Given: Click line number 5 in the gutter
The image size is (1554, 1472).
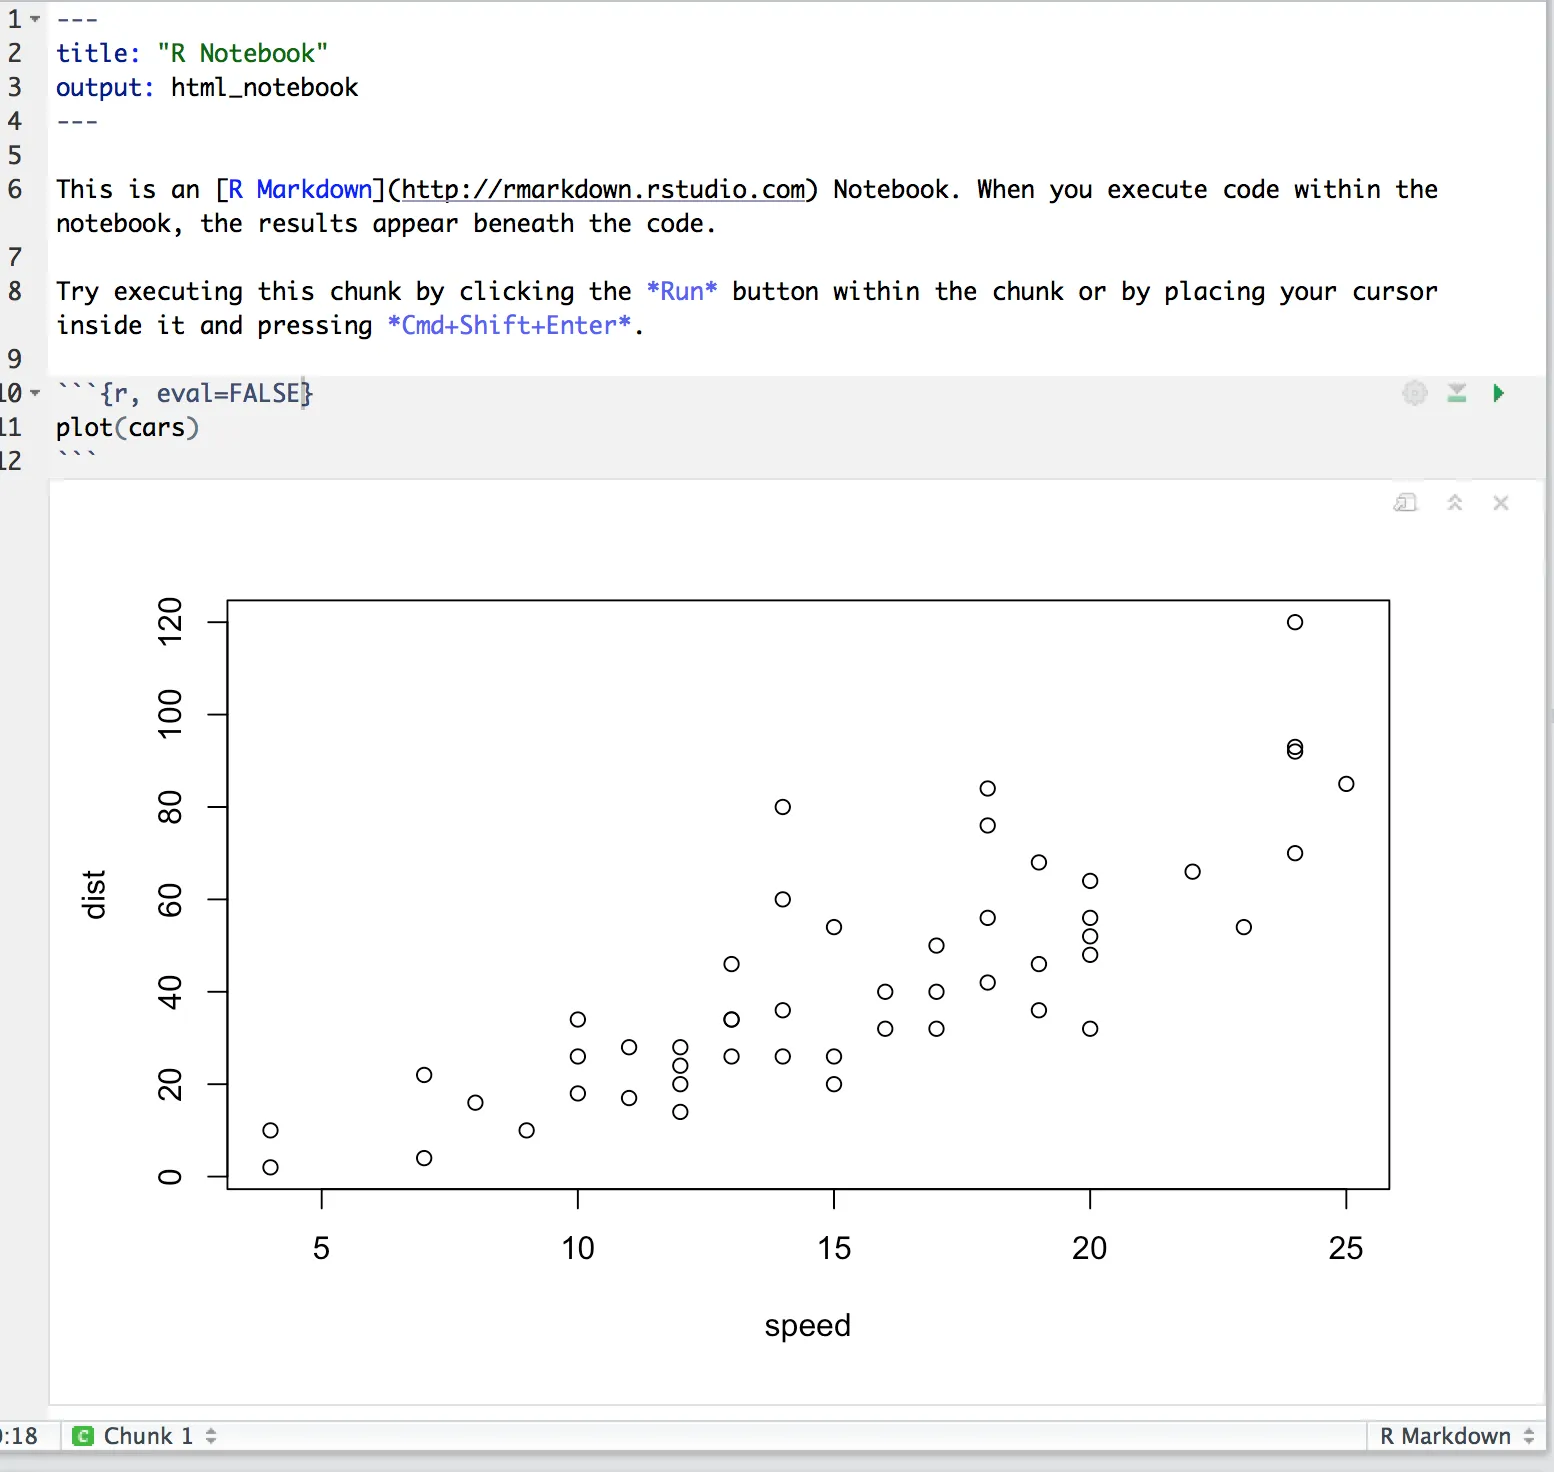Looking at the screenshot, I should pyautogui.click(x=14, y=155).
